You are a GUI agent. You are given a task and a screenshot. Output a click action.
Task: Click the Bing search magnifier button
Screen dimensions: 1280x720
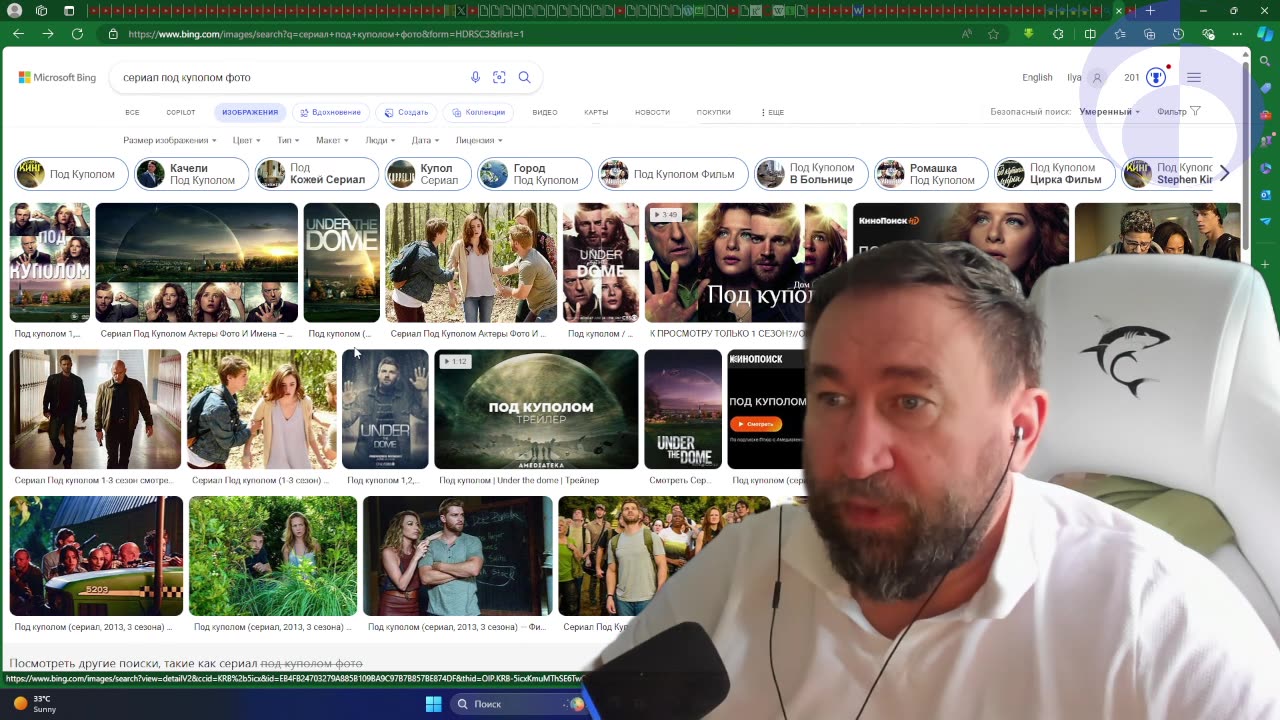coord(524,77)
